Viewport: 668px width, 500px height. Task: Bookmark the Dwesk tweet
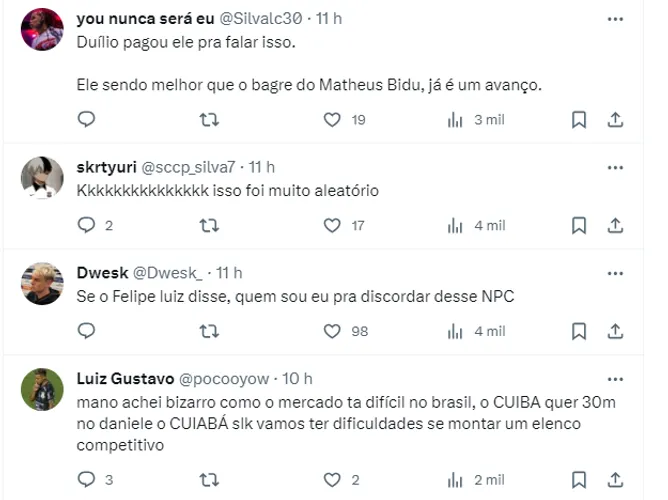pyautogui.click(x=579, y=331)
